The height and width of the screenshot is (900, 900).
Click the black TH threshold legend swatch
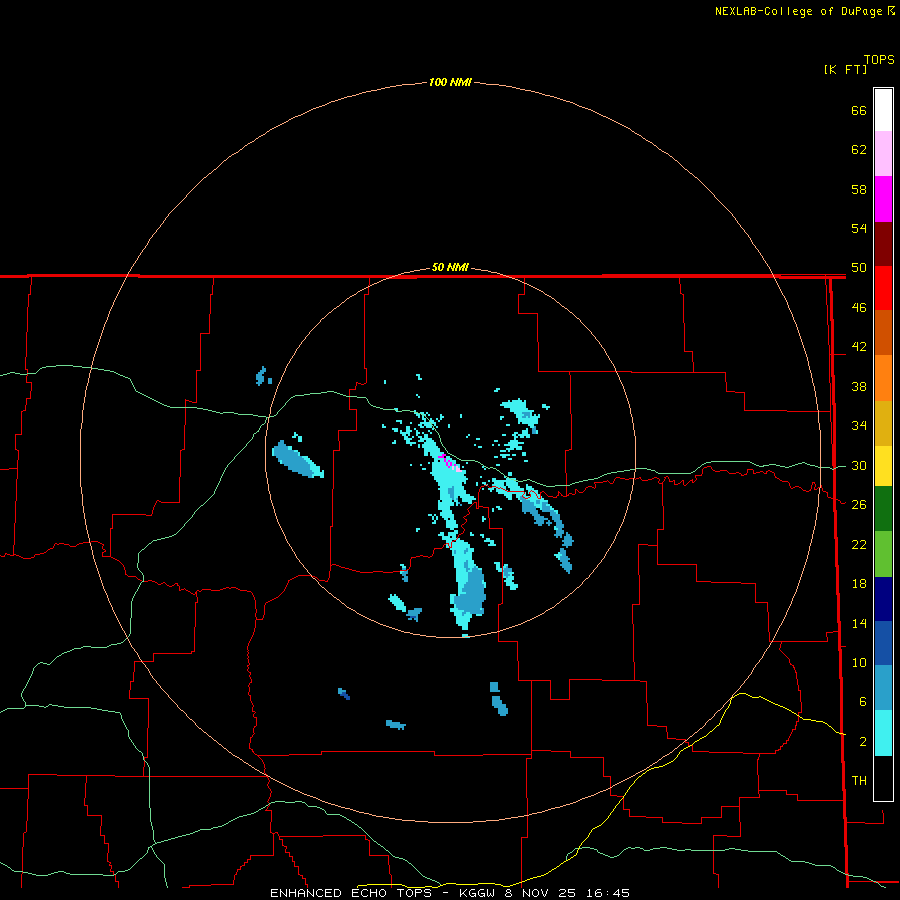point(883,778)
